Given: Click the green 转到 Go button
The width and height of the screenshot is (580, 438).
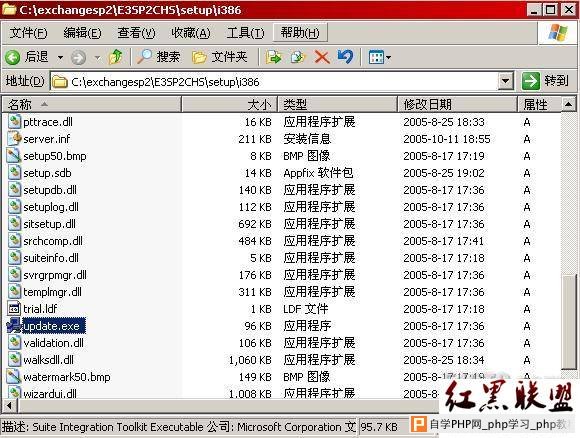Looking at the screenshot, I should click(546, 81).
